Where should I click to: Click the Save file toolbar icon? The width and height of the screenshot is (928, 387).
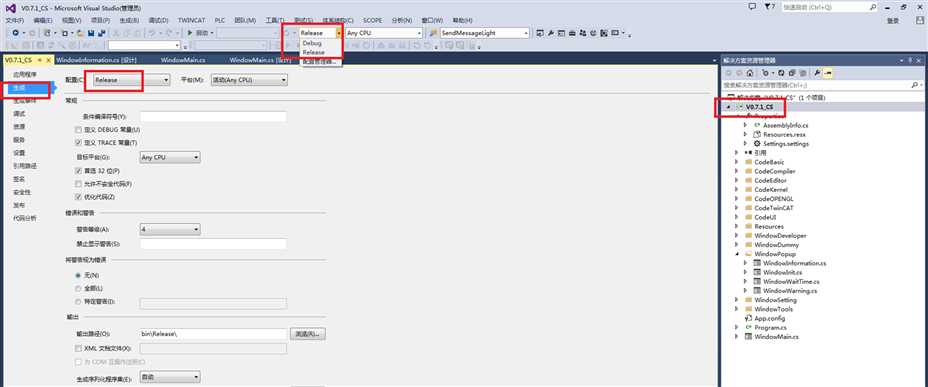point(91,33)
